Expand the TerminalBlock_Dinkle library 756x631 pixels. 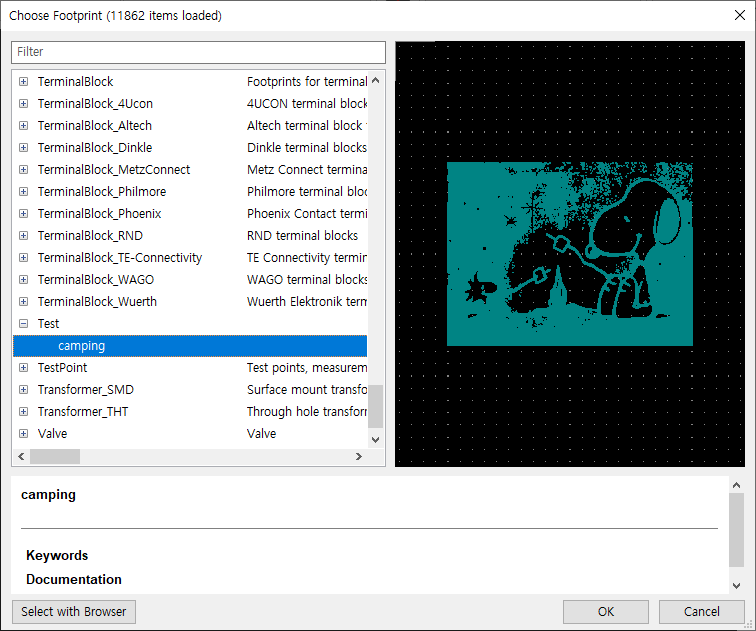(23, 148)
